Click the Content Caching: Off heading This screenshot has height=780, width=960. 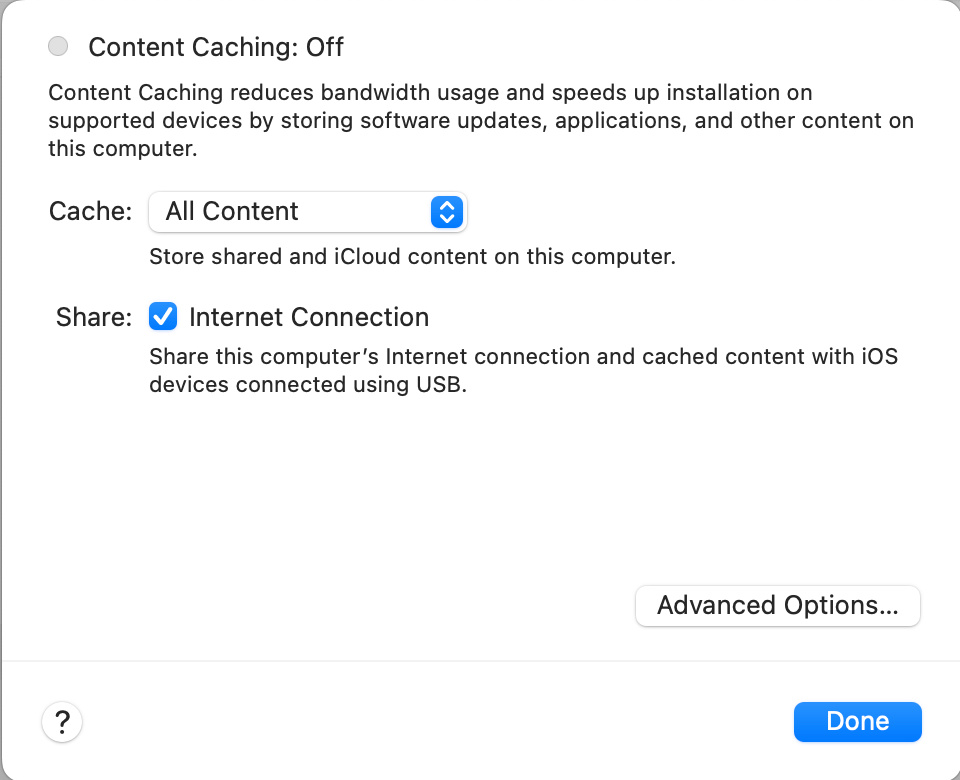[x=216, y=47]
